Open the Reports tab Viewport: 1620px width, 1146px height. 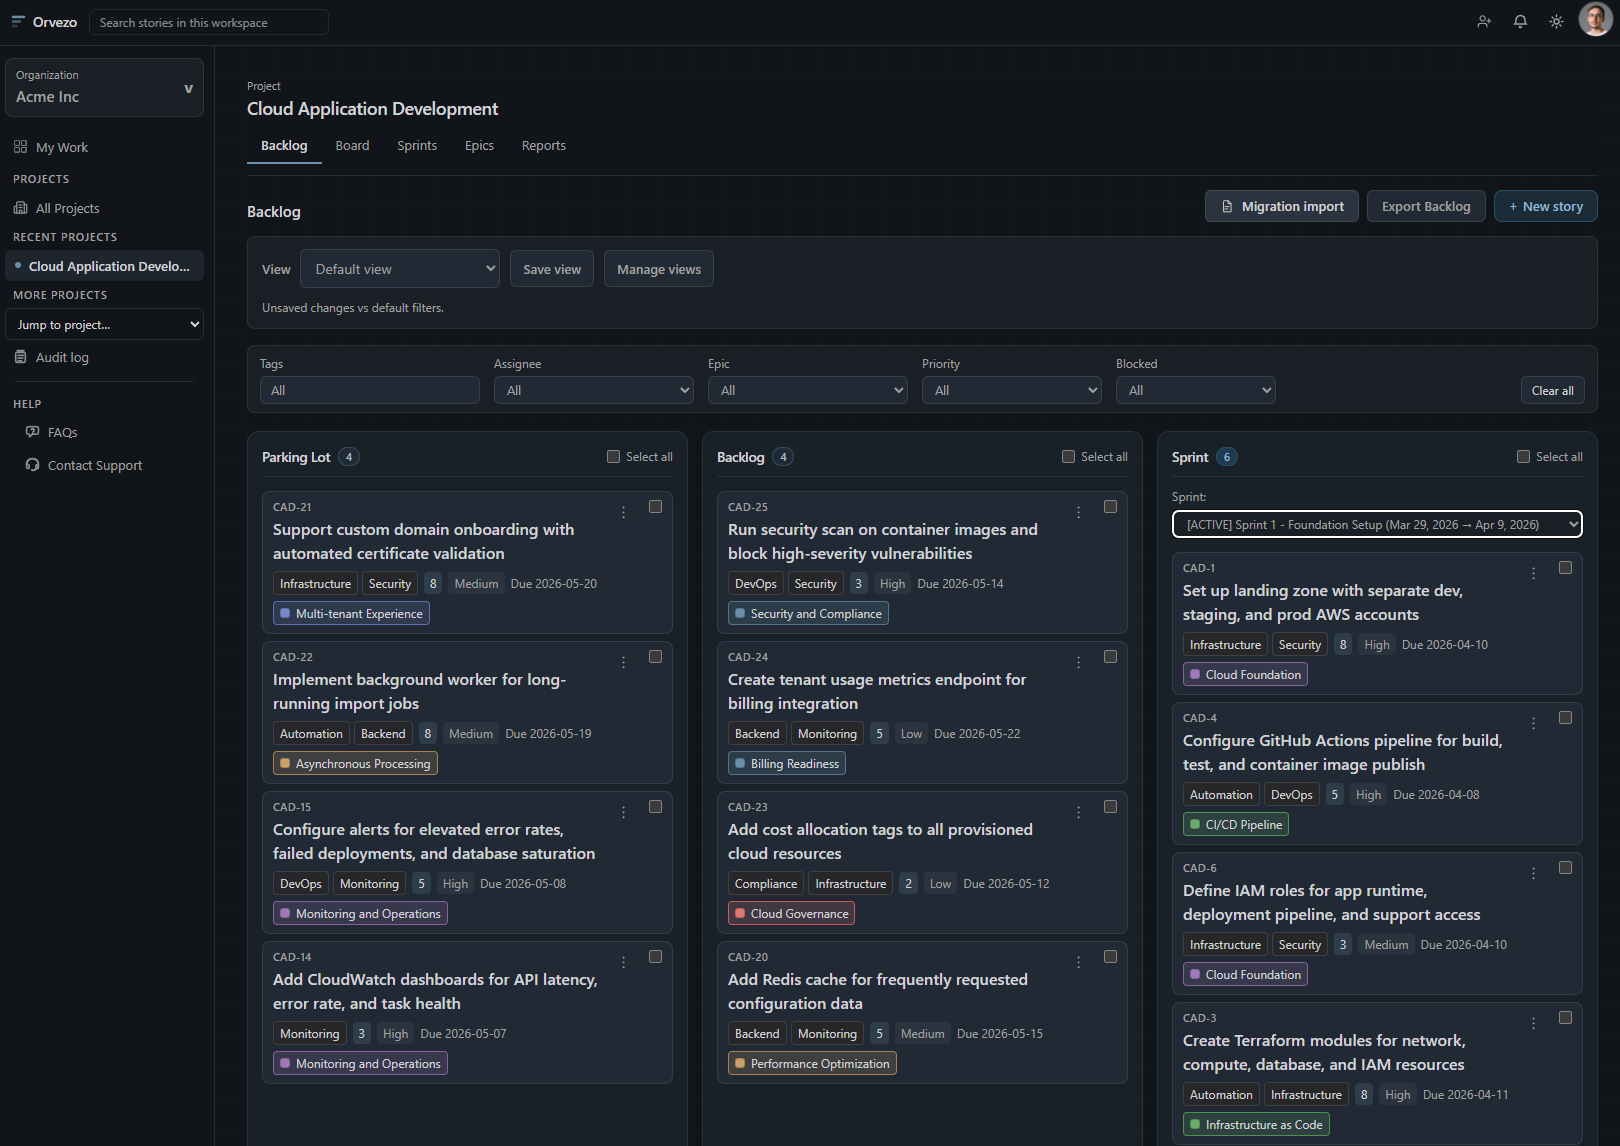543,146
